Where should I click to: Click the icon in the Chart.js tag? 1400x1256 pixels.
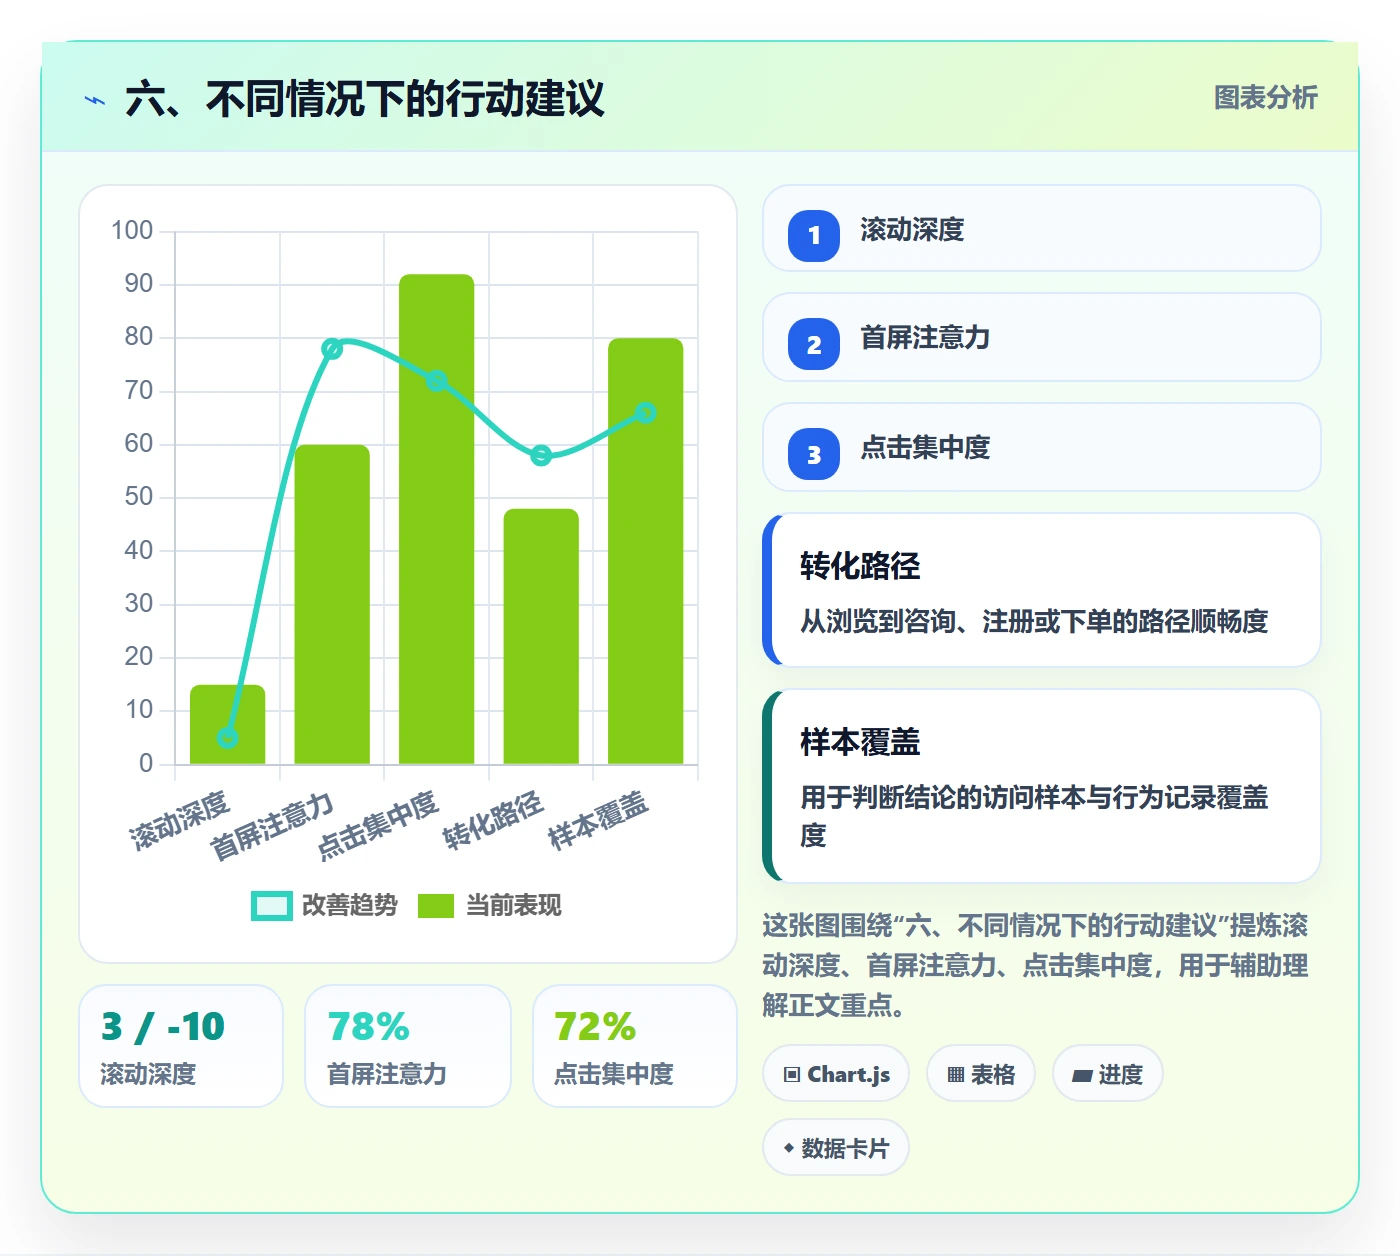click(x=792, y=1075)
